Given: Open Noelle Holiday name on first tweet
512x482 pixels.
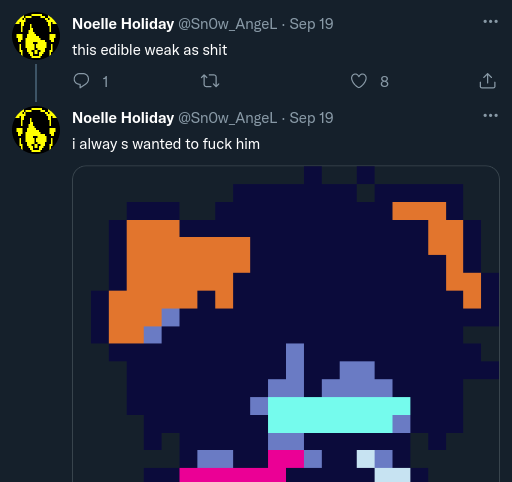Looking at the screenshot, I should (123, 24).
